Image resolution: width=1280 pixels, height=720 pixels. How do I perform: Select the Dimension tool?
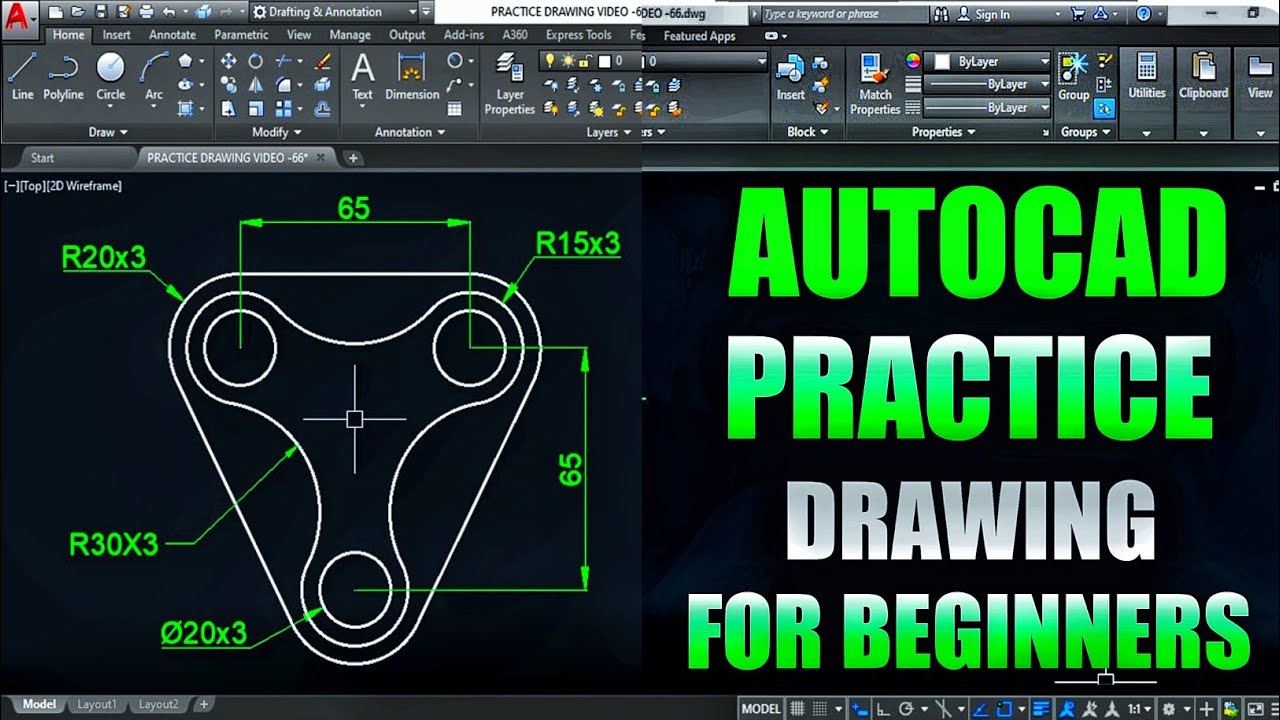pos(412,76)
